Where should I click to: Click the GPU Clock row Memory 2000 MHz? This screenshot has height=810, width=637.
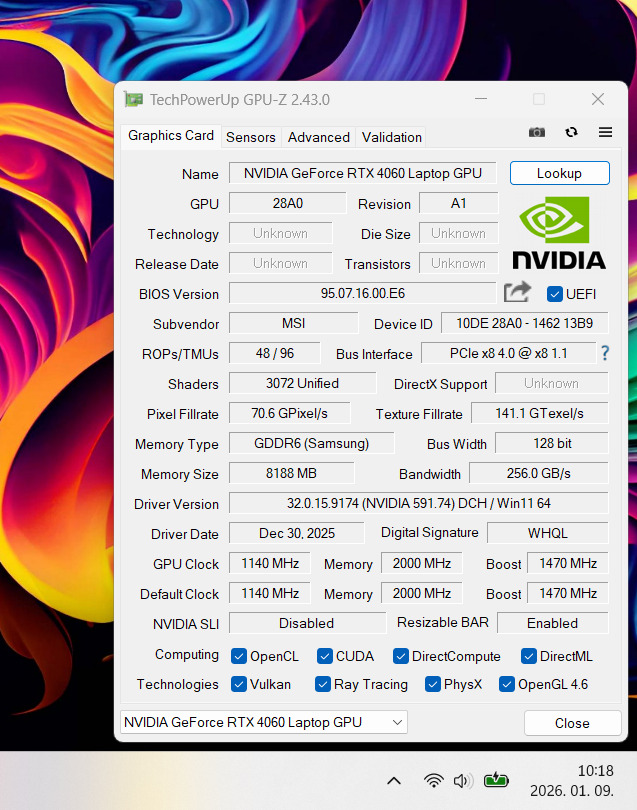point(422,563)
